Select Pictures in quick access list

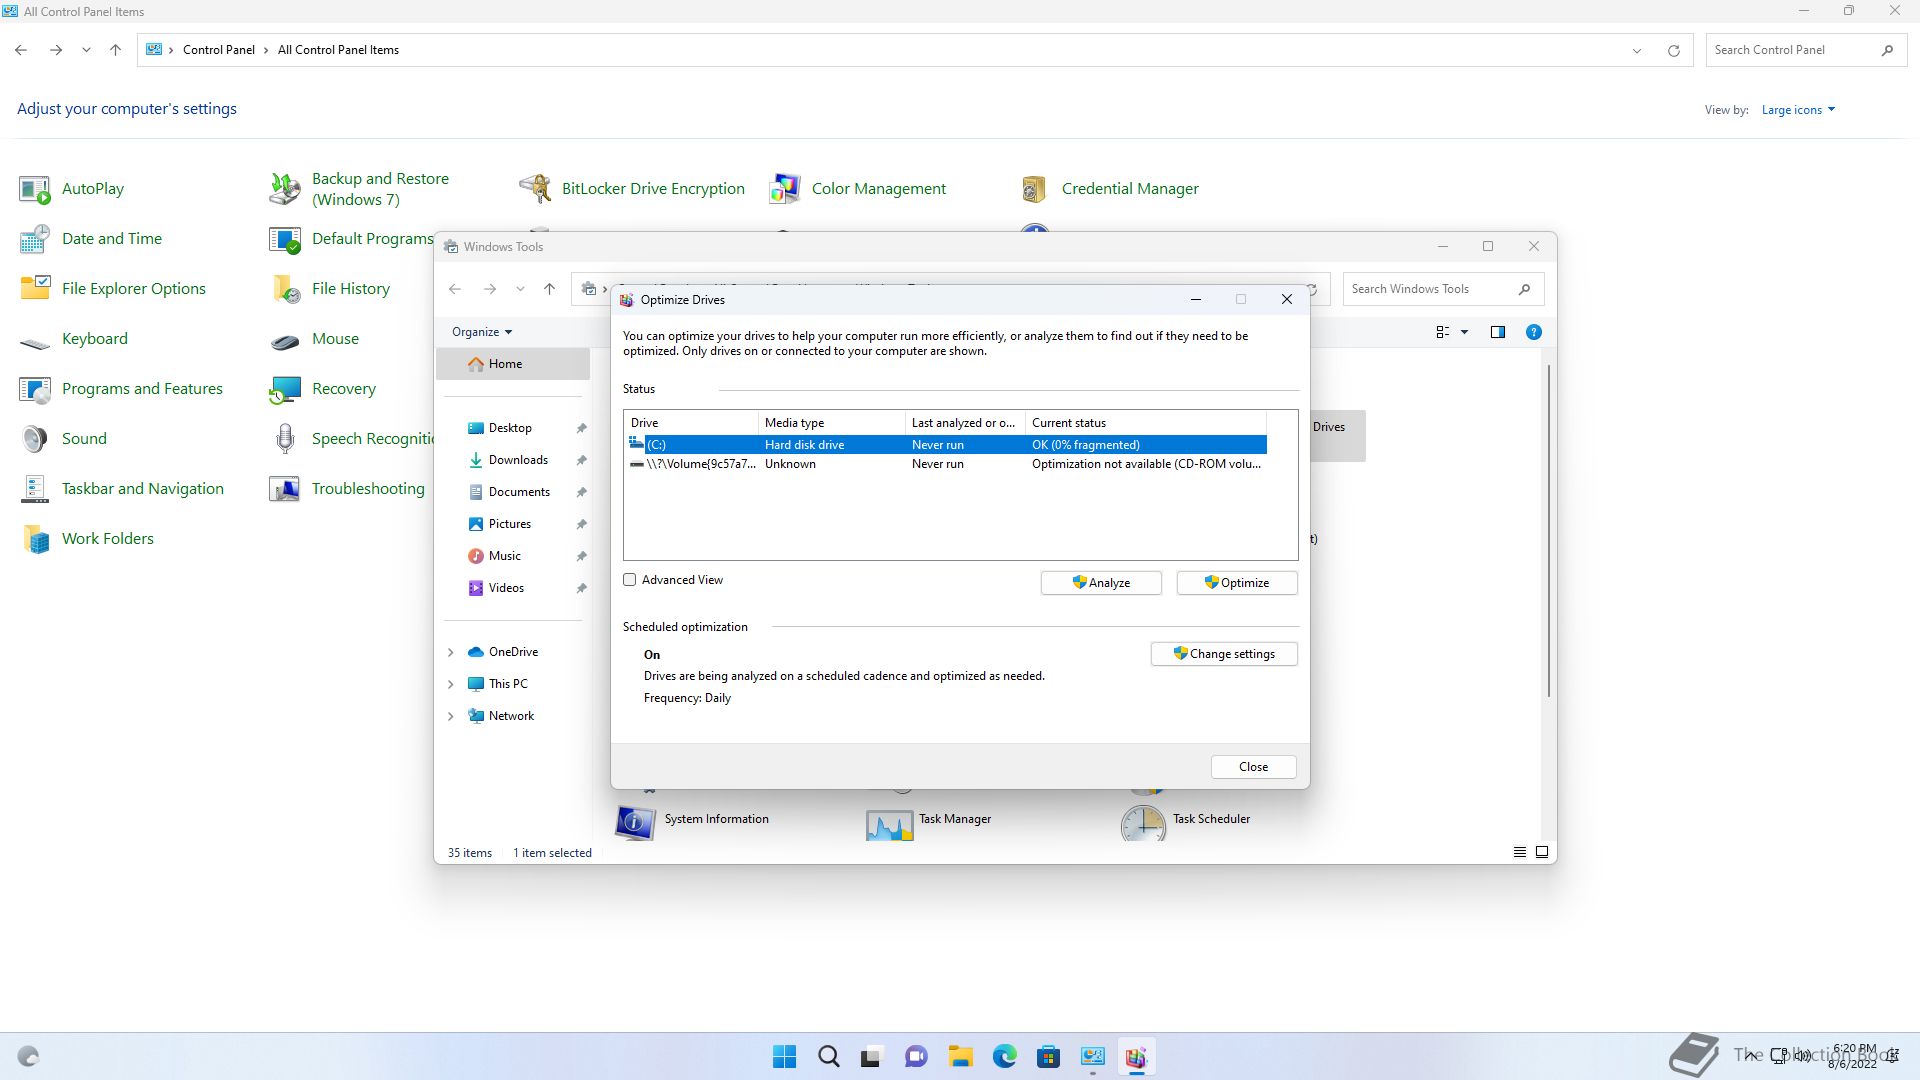[509, 524]
